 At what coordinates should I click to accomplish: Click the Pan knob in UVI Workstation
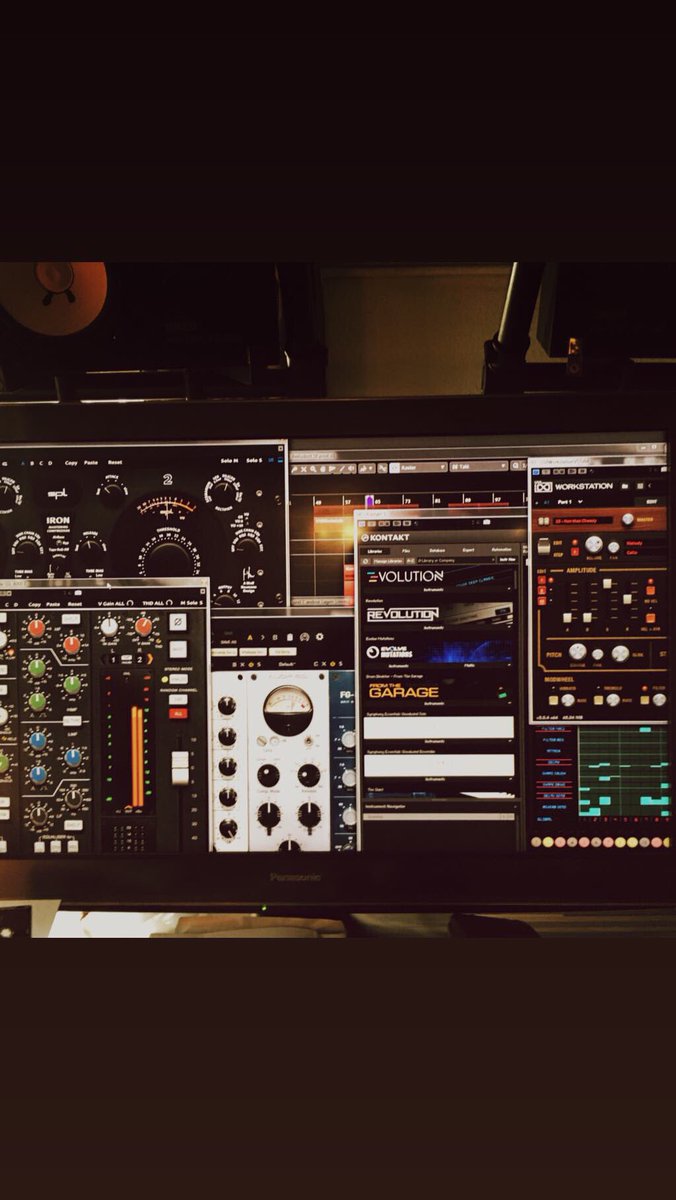coord(613,546)
